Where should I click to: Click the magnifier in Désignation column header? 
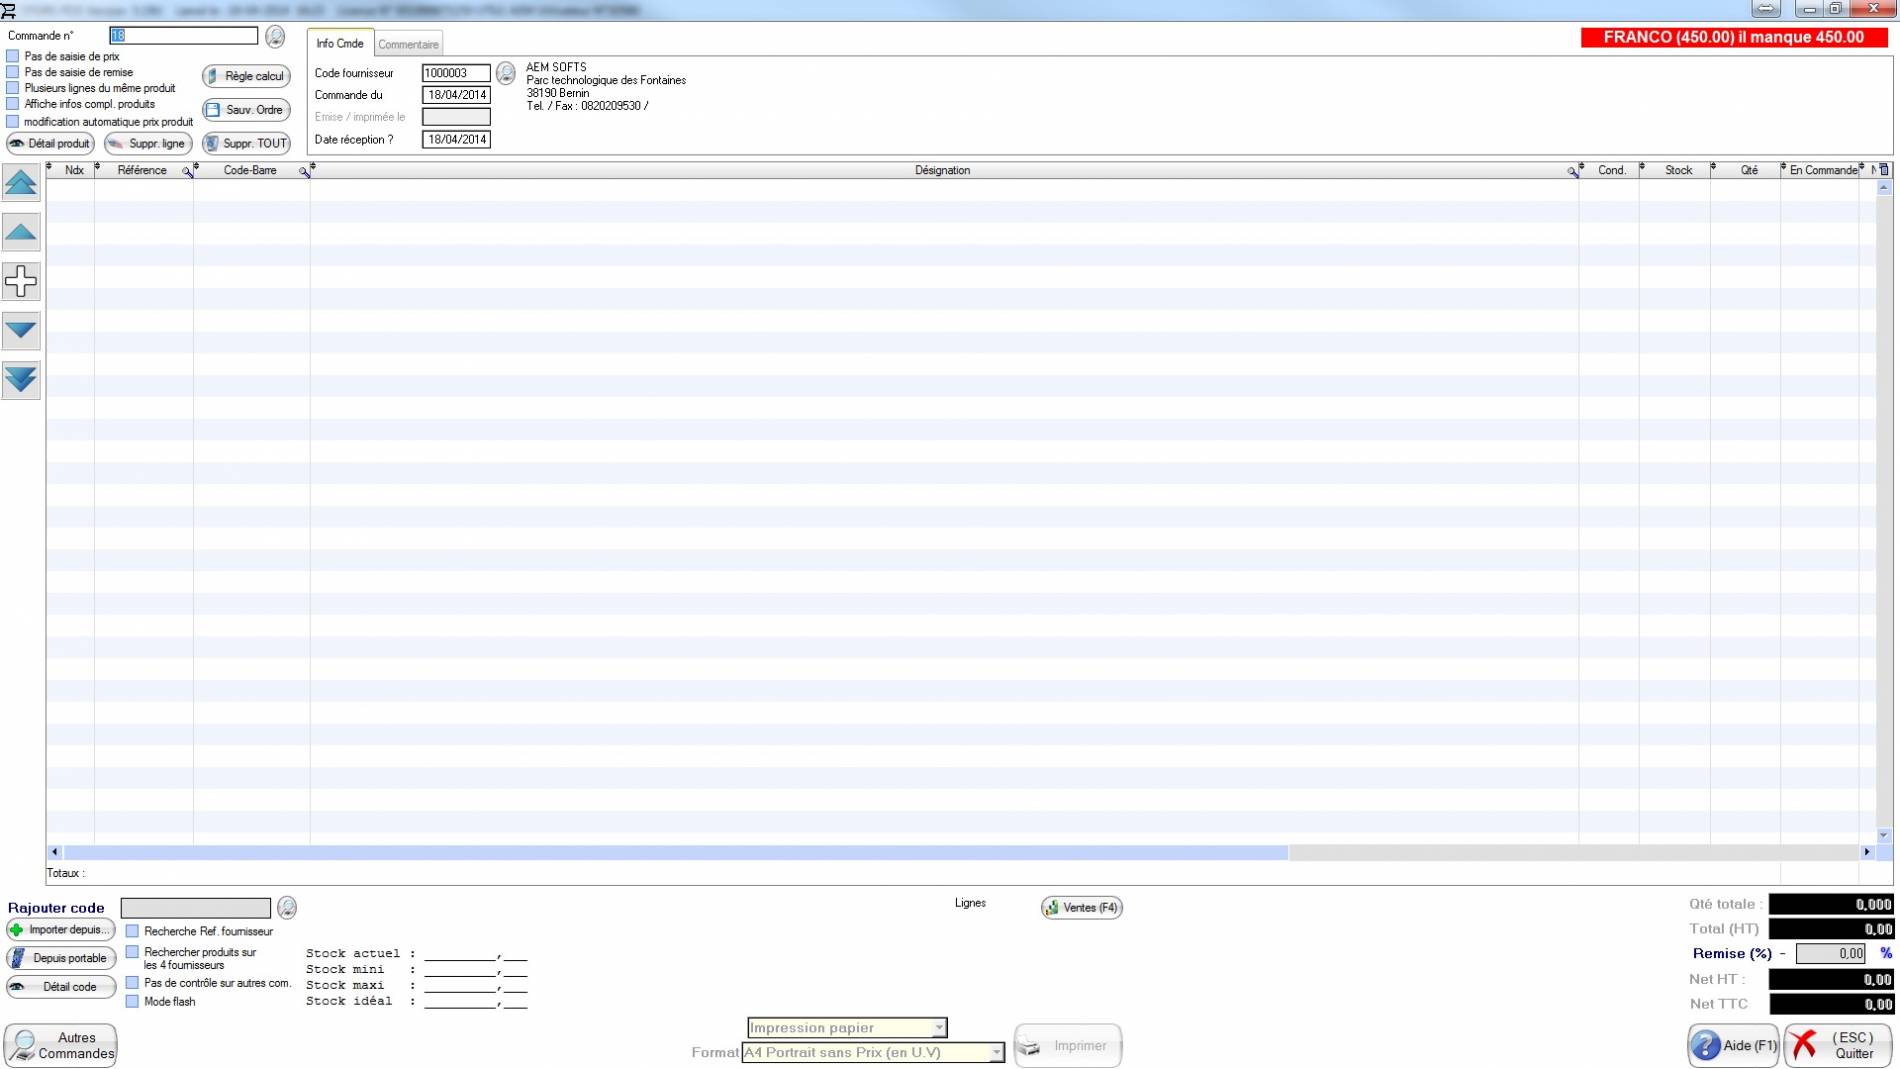click(x=1572, y=172)
